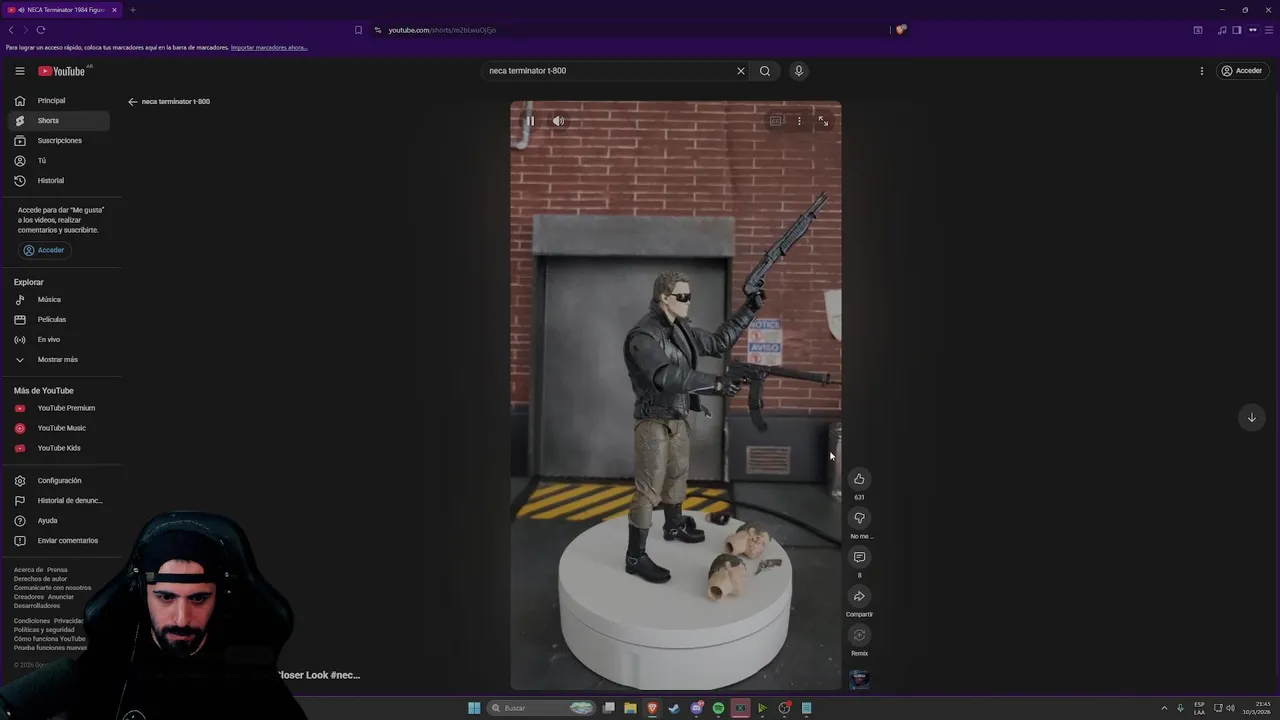Click Enviar comentarios in the sidebar

point(59,541)
